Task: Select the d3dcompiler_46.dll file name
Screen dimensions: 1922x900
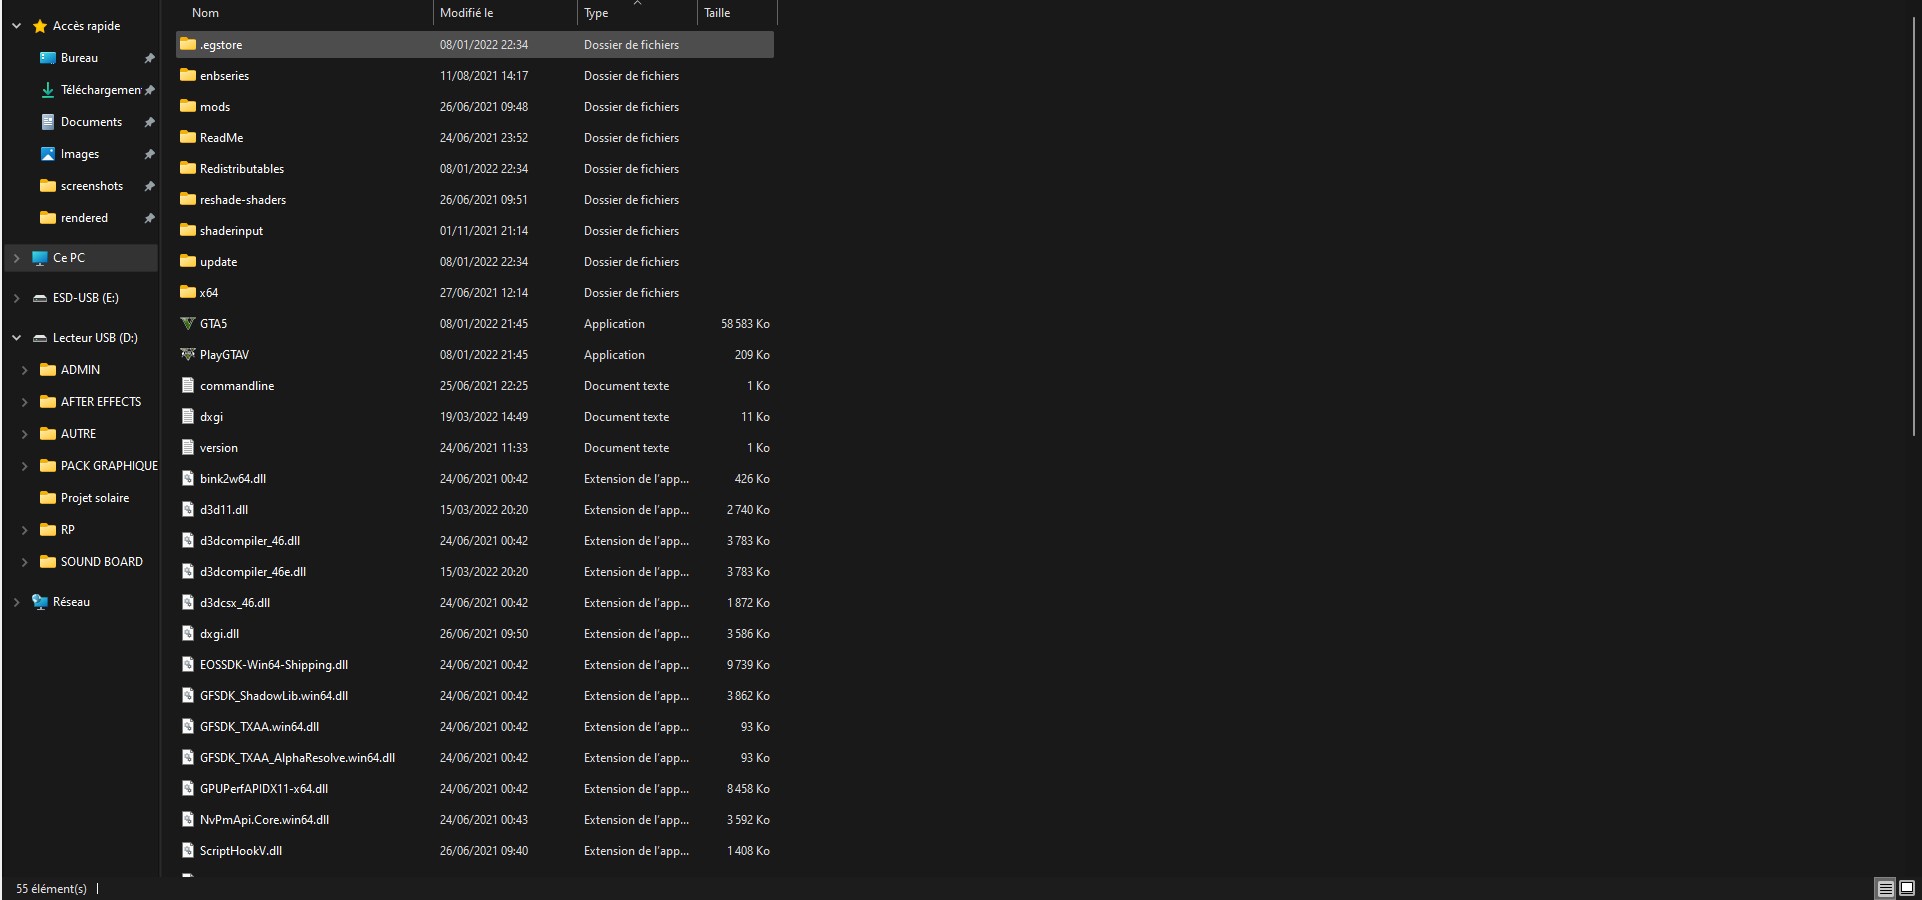Action: tap(250, 541)
